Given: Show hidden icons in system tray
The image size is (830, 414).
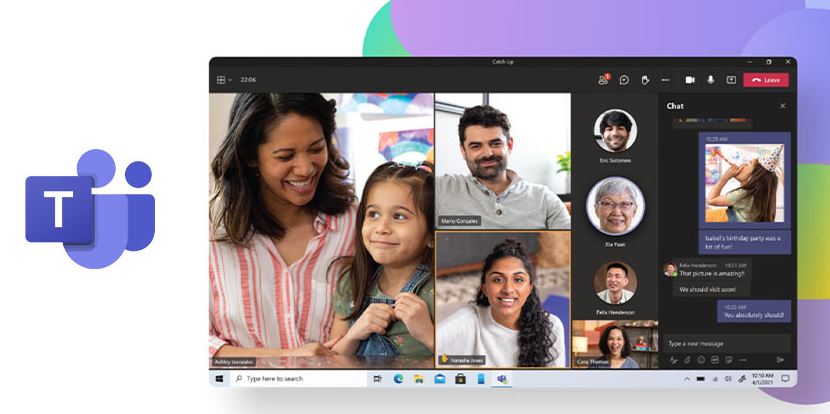Looking at the screenshot, I should pyautogui.click(x=687, y=379).
